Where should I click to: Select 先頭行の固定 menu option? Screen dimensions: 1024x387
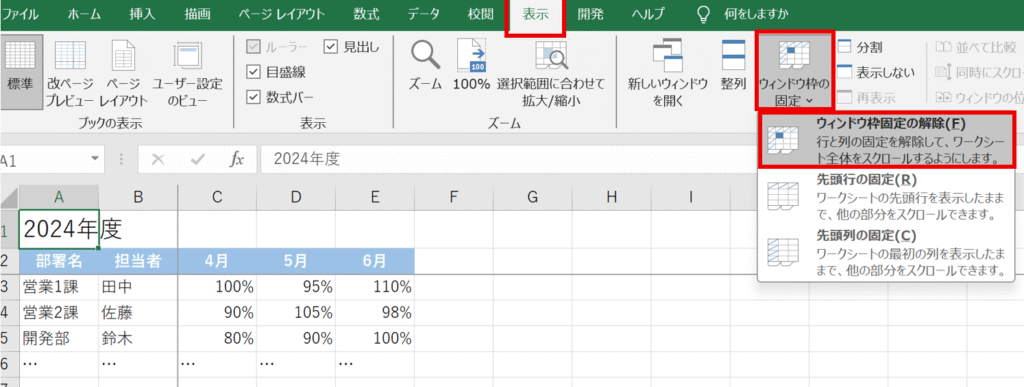pyautogui.click(x=886, y=196)
